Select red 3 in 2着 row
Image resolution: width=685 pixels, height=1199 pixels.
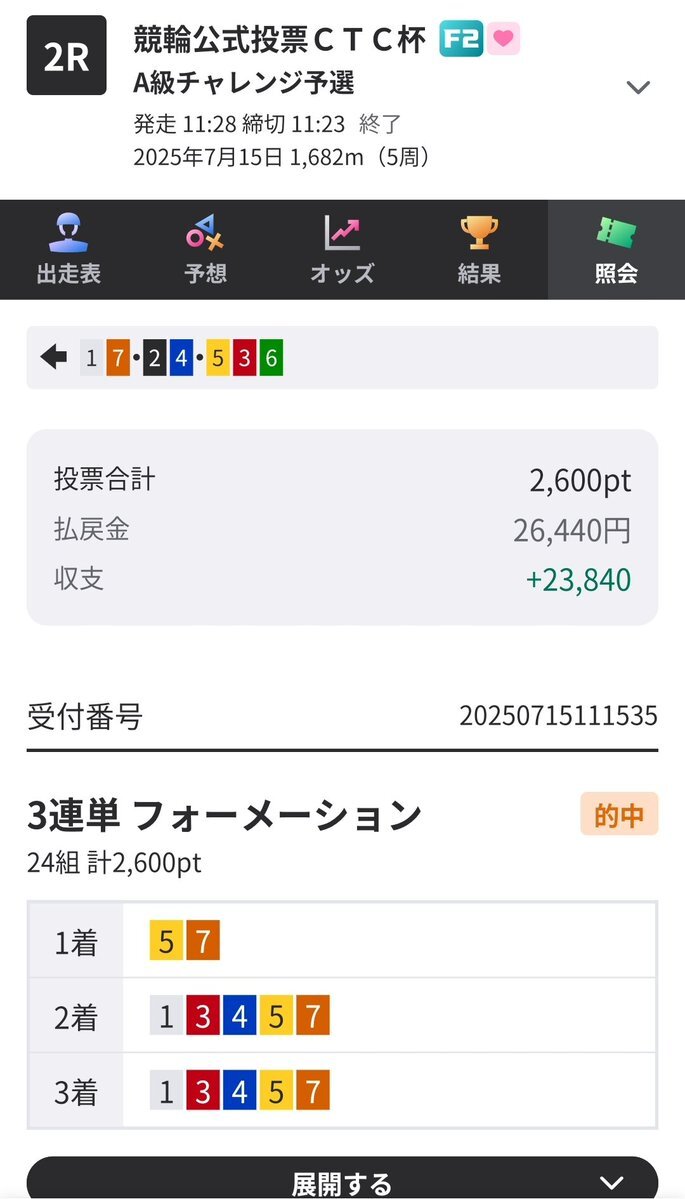click(203, 1015)
